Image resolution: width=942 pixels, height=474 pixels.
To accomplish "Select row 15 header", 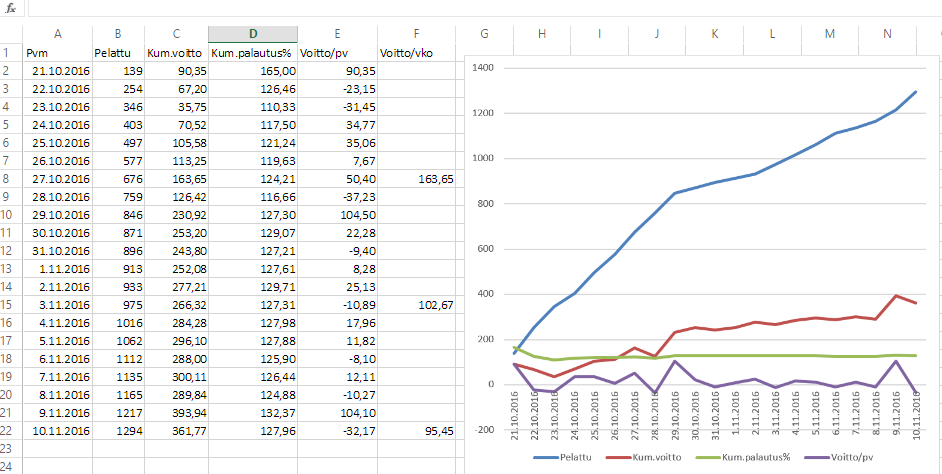I will (11, 305).
